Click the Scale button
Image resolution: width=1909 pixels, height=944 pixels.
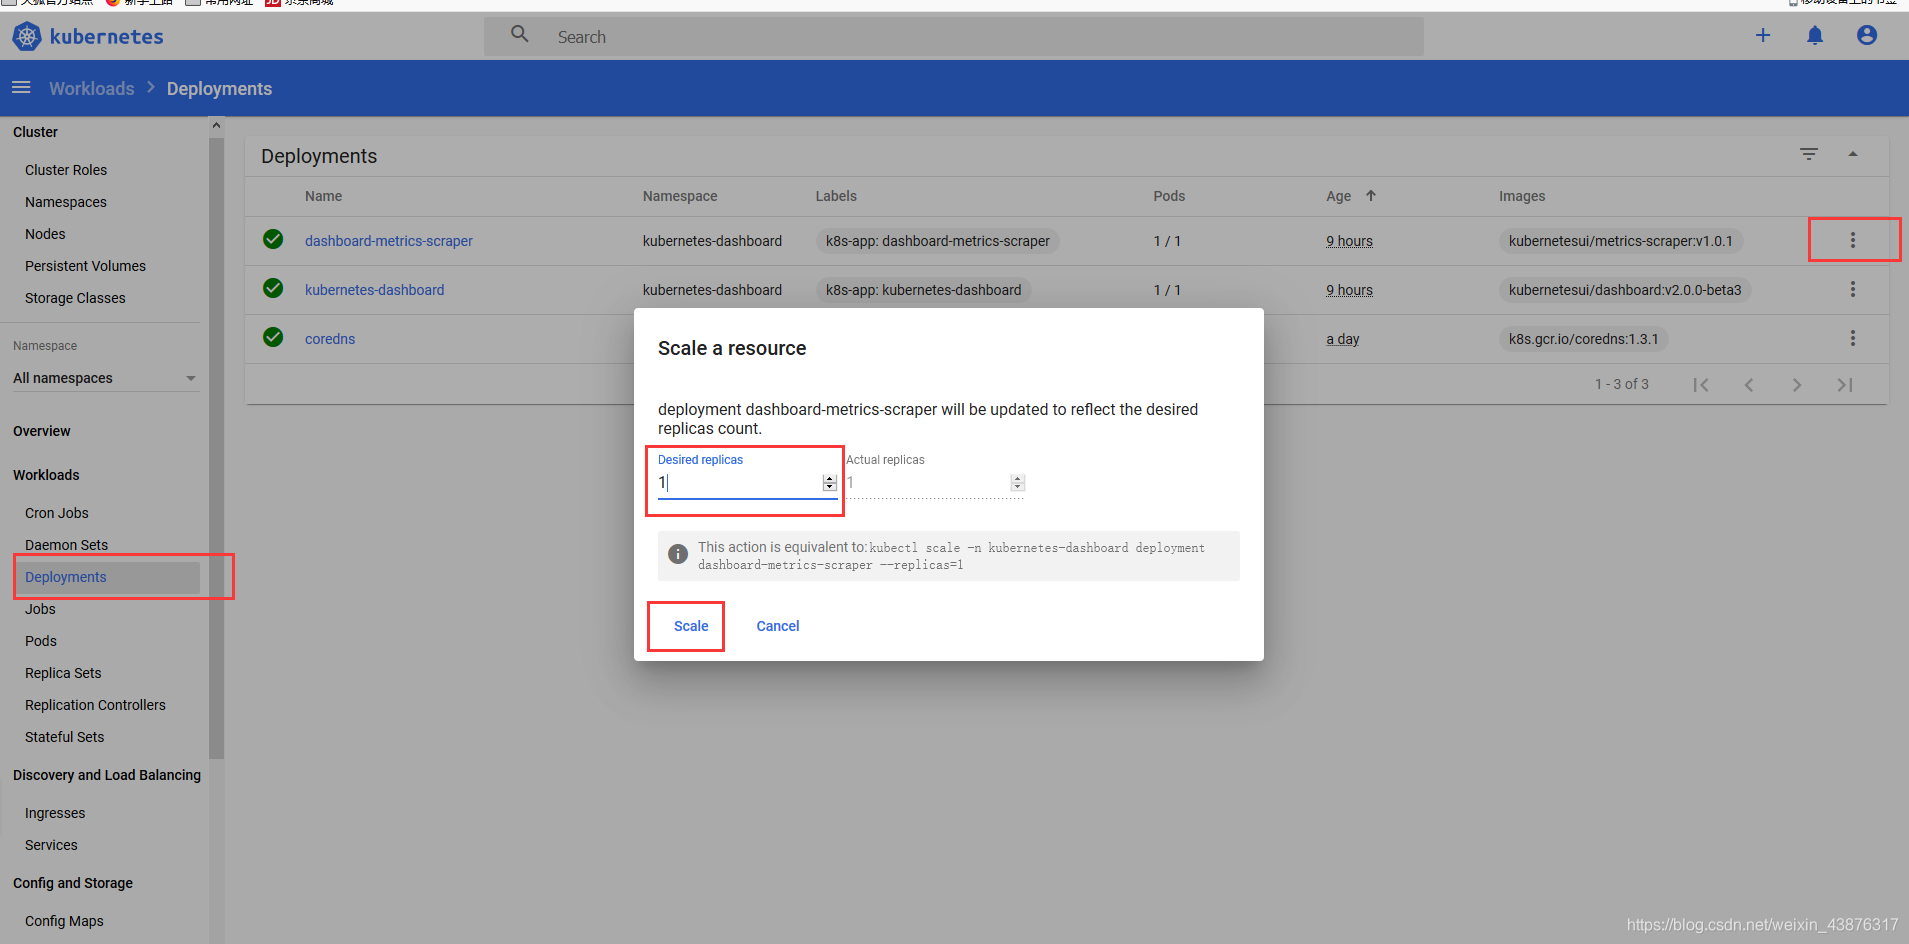(x=691, y=626)
